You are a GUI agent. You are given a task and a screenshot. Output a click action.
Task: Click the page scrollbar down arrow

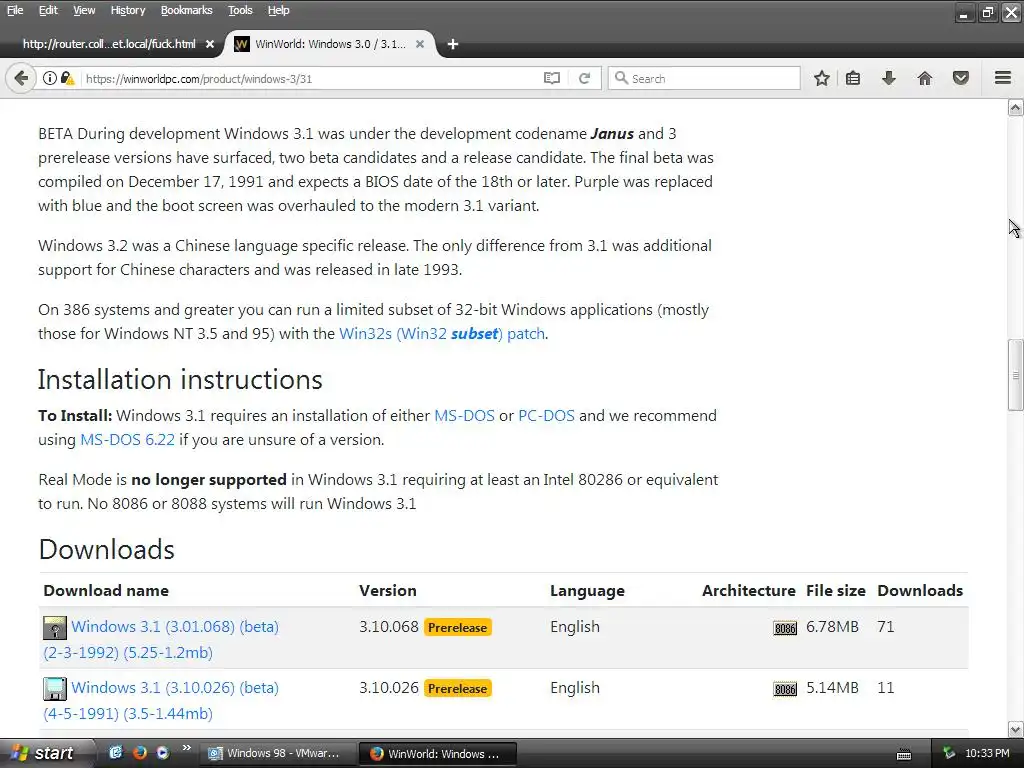tap(1016, 729)
